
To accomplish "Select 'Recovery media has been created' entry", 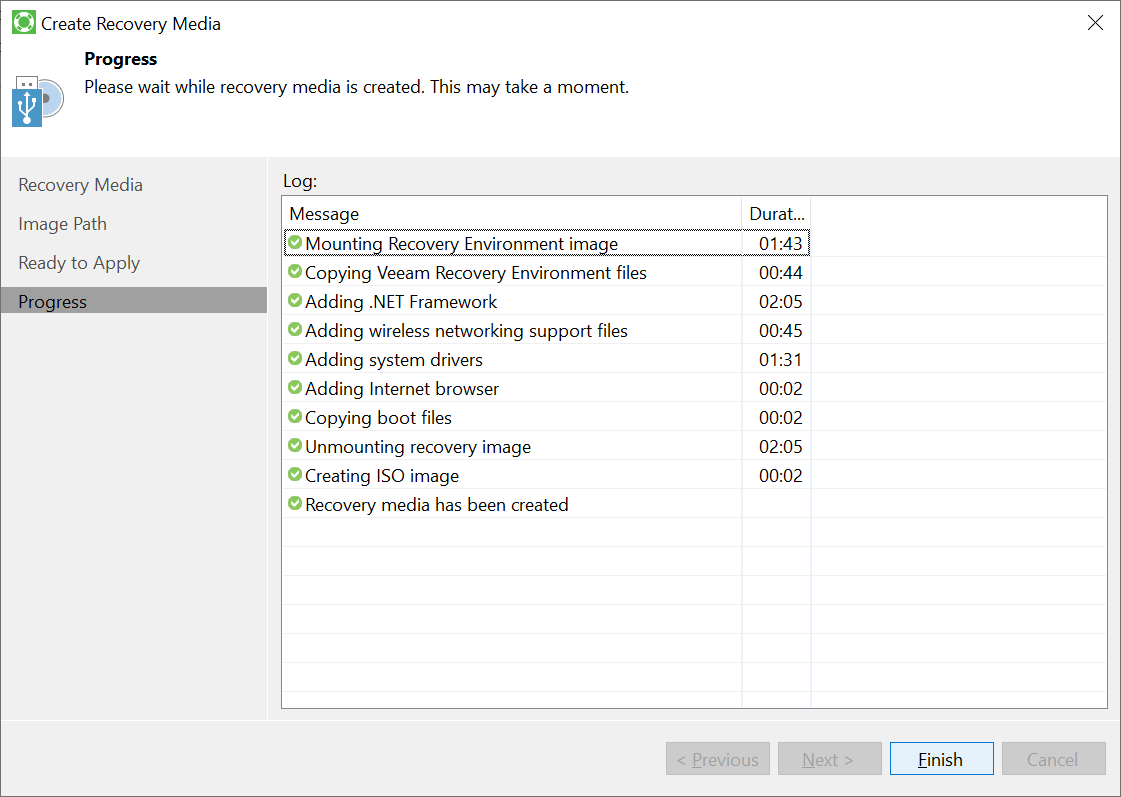I will pos(436,505).
